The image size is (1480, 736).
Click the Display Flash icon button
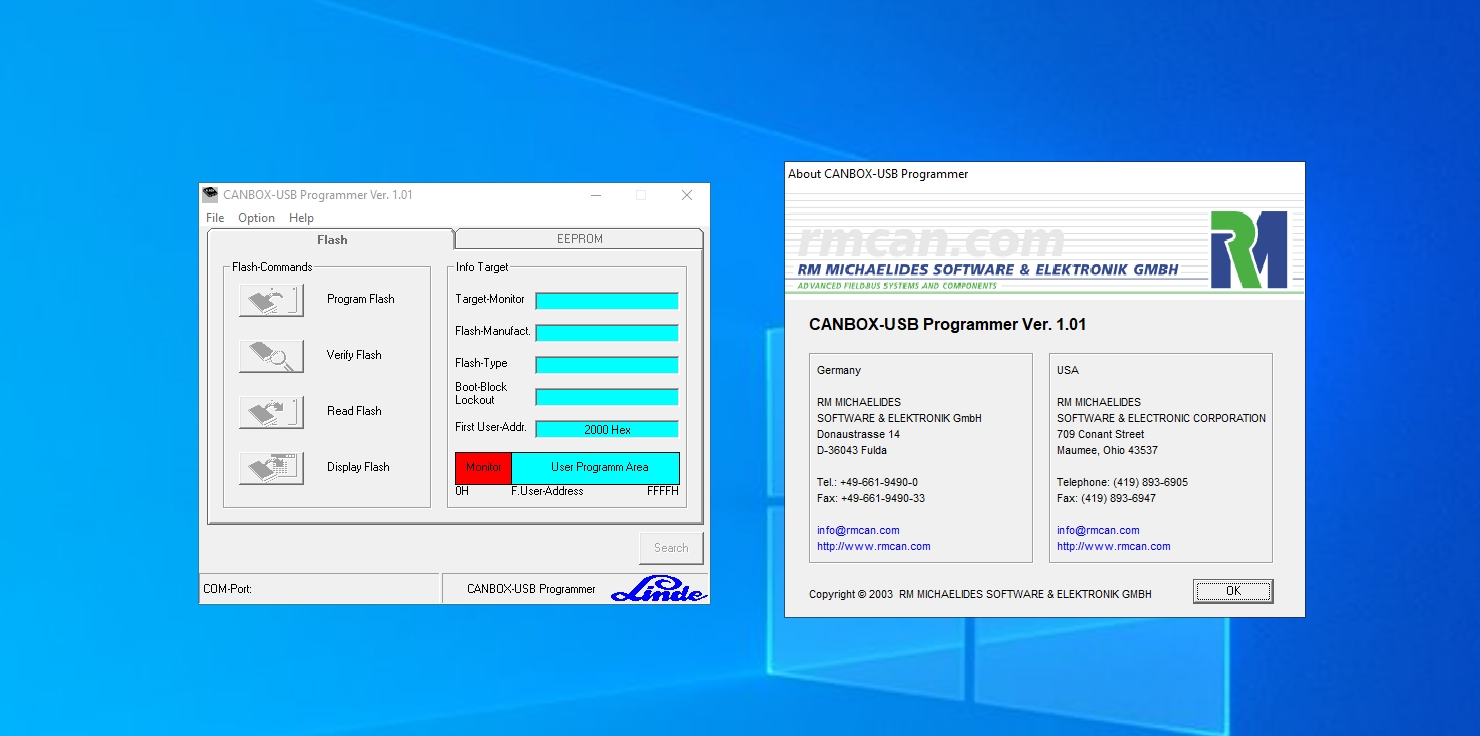click(271, 468)
